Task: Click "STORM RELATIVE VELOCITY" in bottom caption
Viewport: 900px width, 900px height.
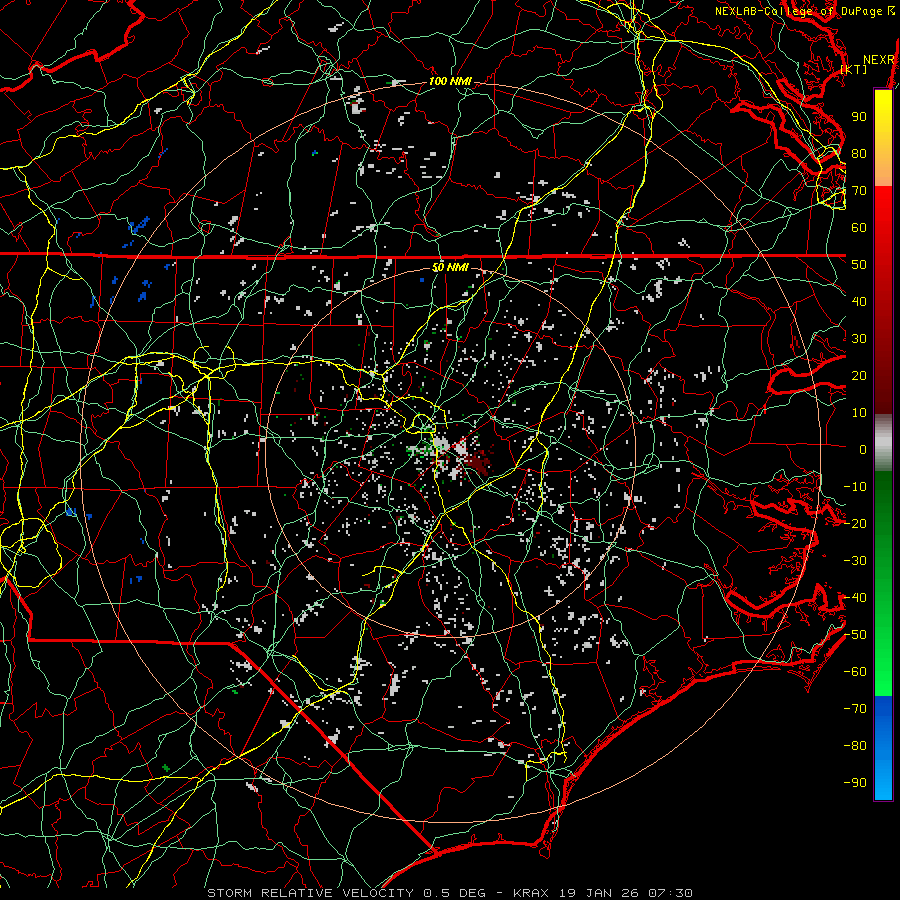Action: pos(310,893)
